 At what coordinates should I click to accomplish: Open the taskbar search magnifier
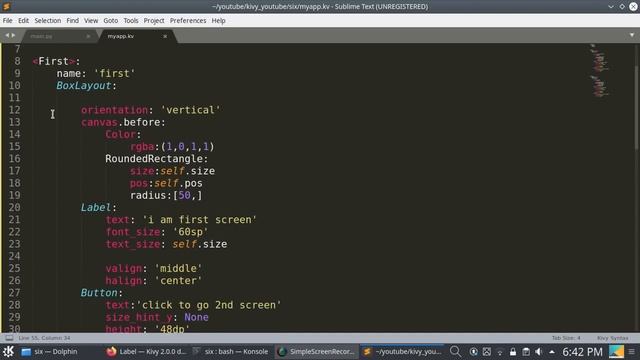[456, 351]
